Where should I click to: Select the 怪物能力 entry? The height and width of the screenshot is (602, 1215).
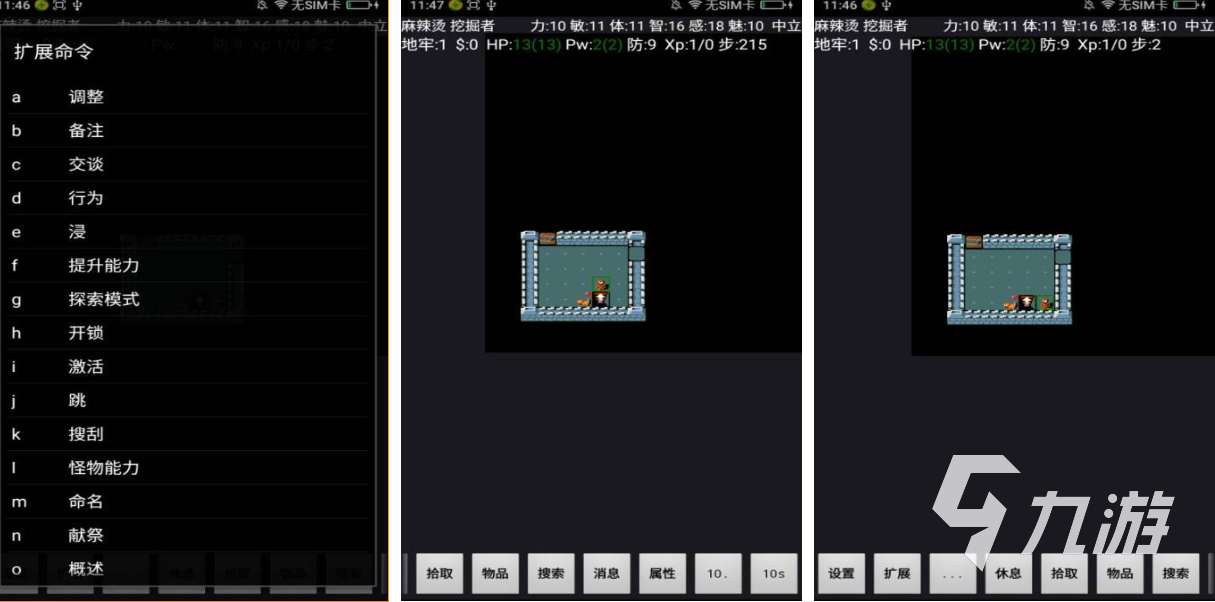coord(190,468)
